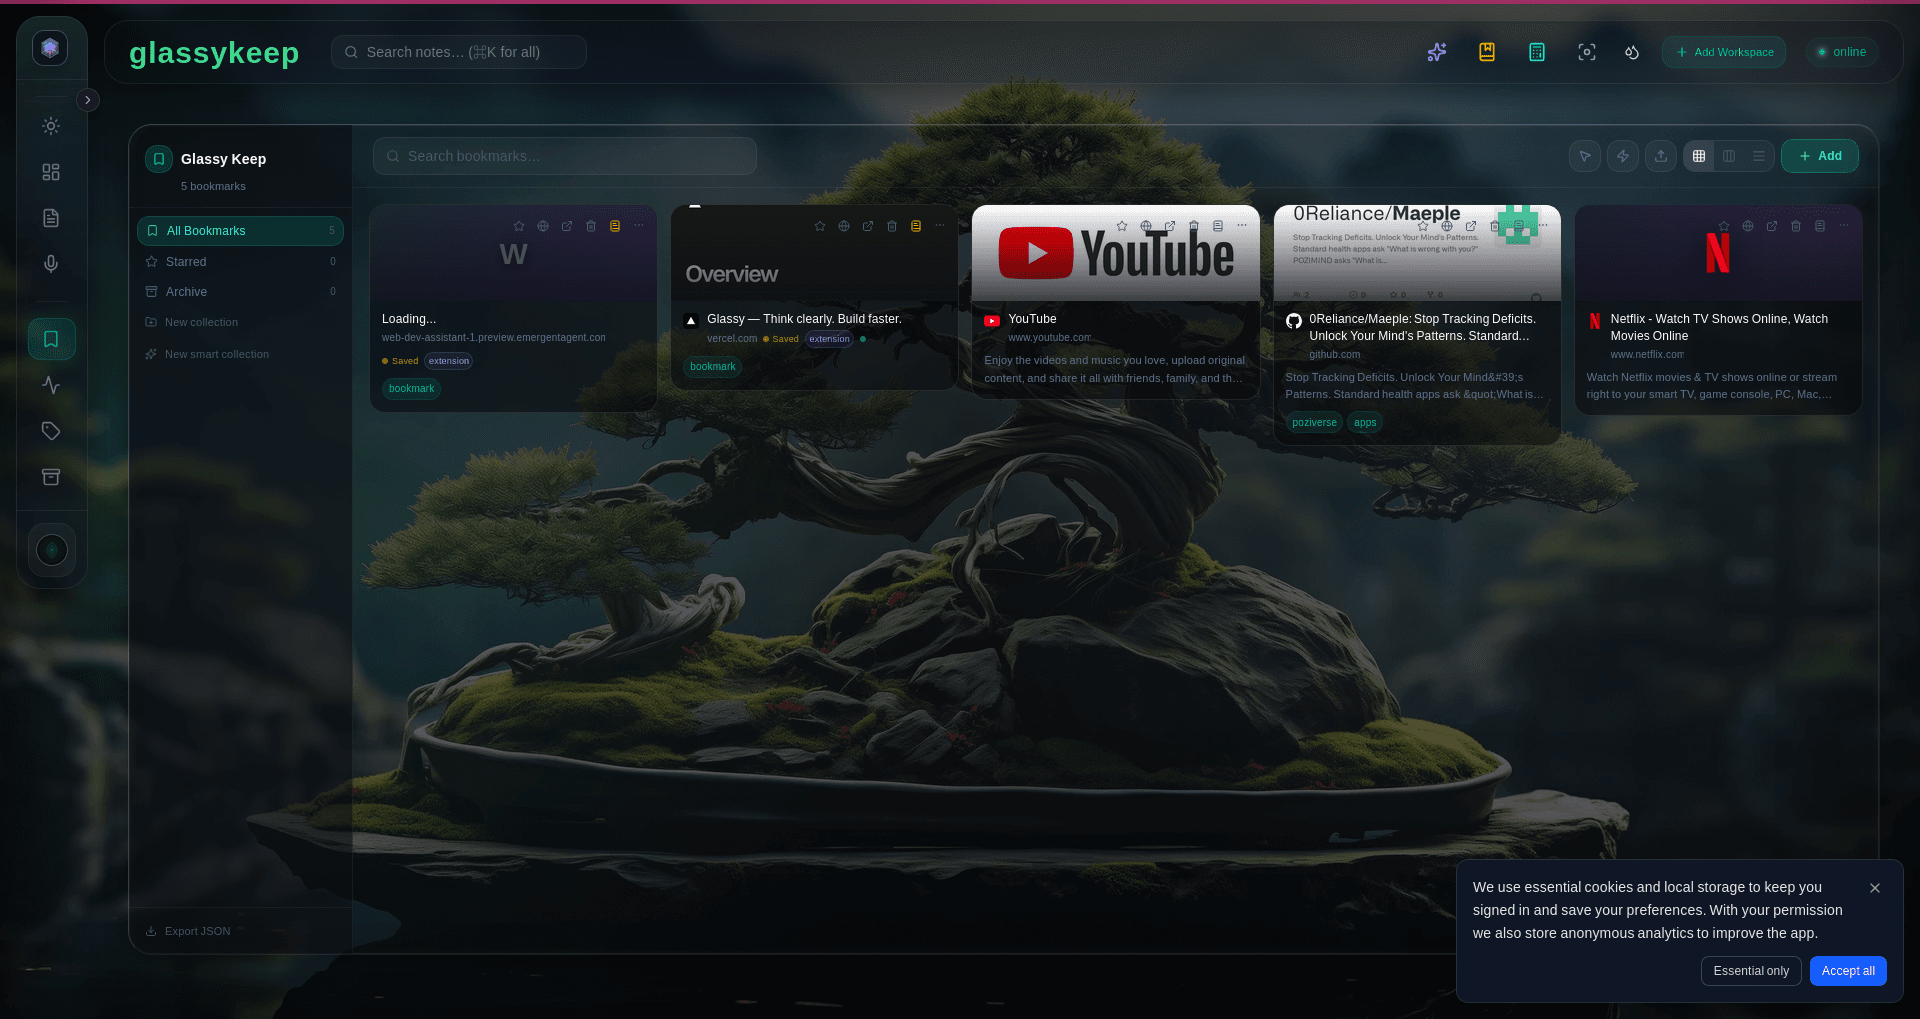
Task: Click yellow note icon on Loading... card
Action: coord(615,226)
